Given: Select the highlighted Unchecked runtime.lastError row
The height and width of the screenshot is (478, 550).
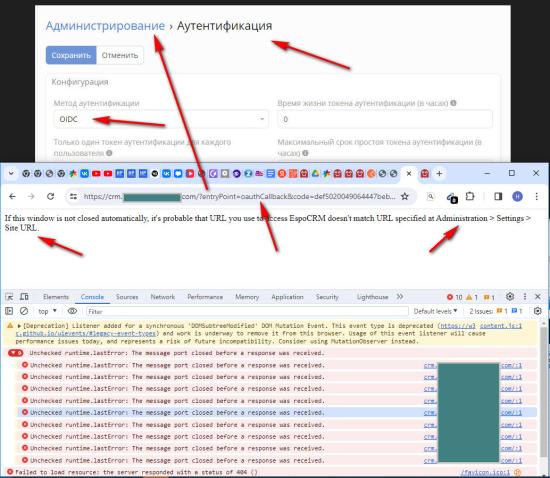Looking at the screenshot, I should 277,413.
